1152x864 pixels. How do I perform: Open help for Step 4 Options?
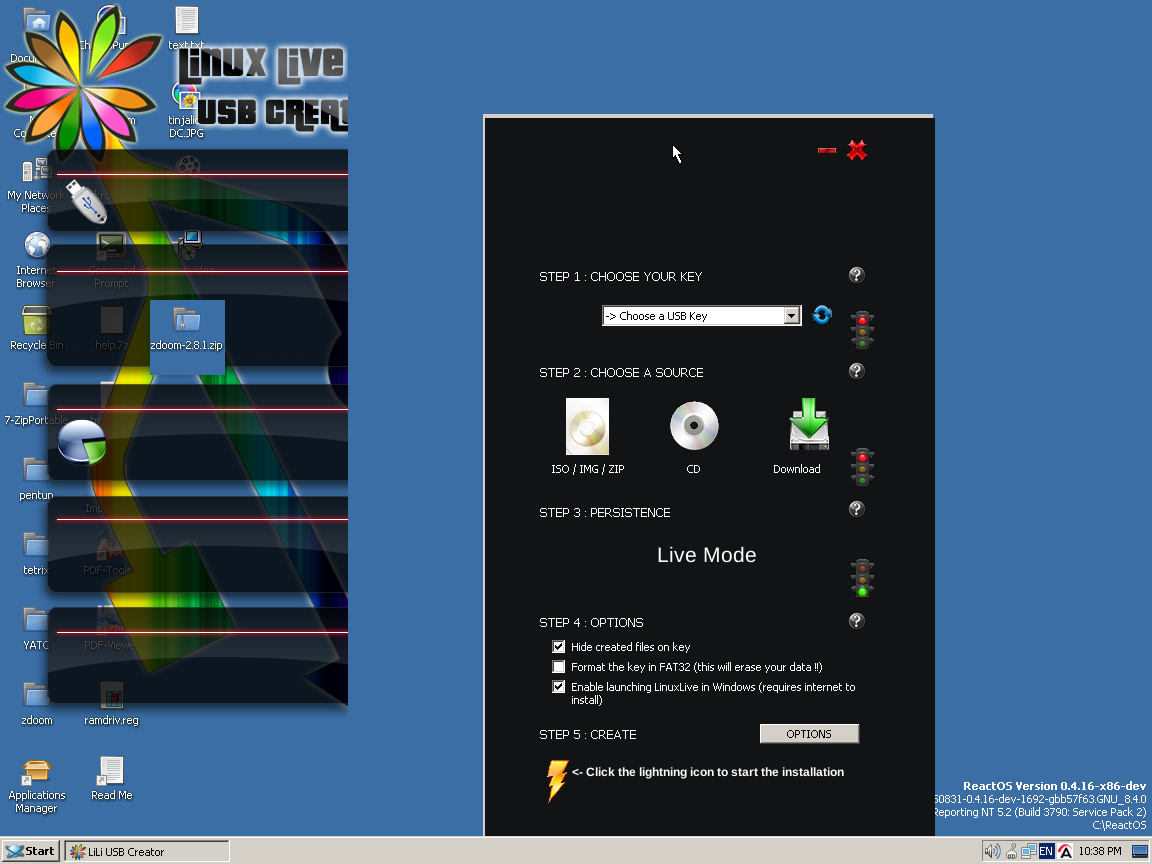[x=856, y=621]
